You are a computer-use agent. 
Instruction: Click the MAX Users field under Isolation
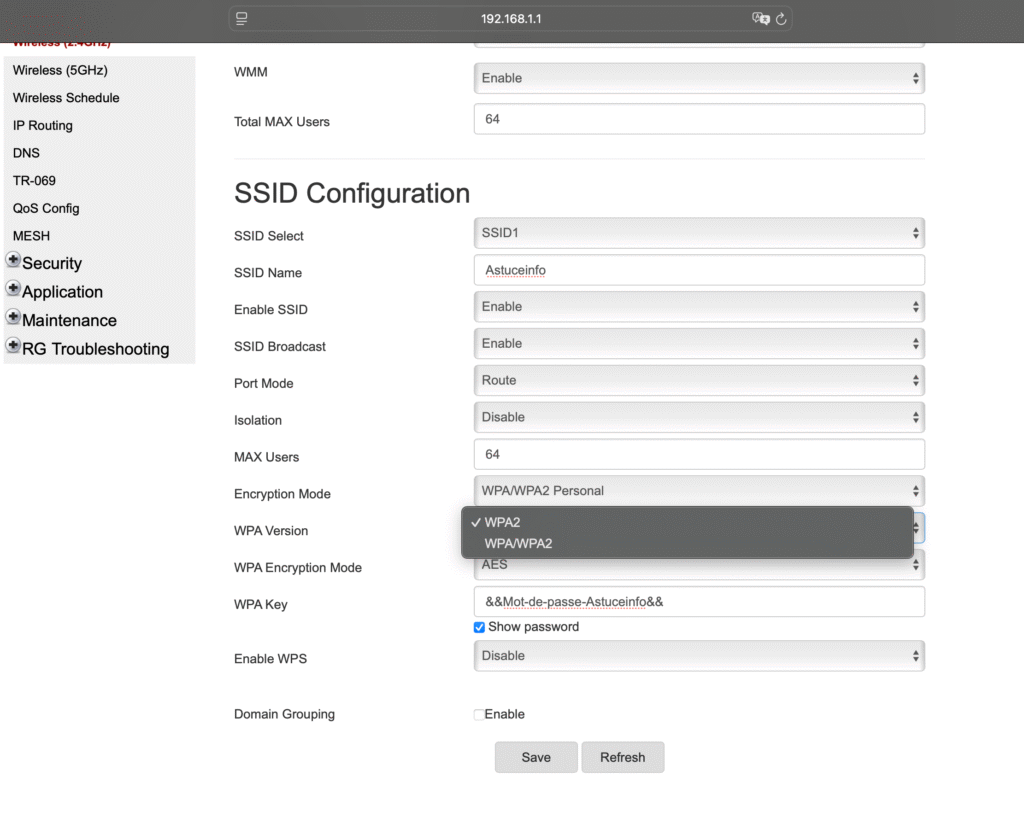pyautogui.click(x=699, y=454)
